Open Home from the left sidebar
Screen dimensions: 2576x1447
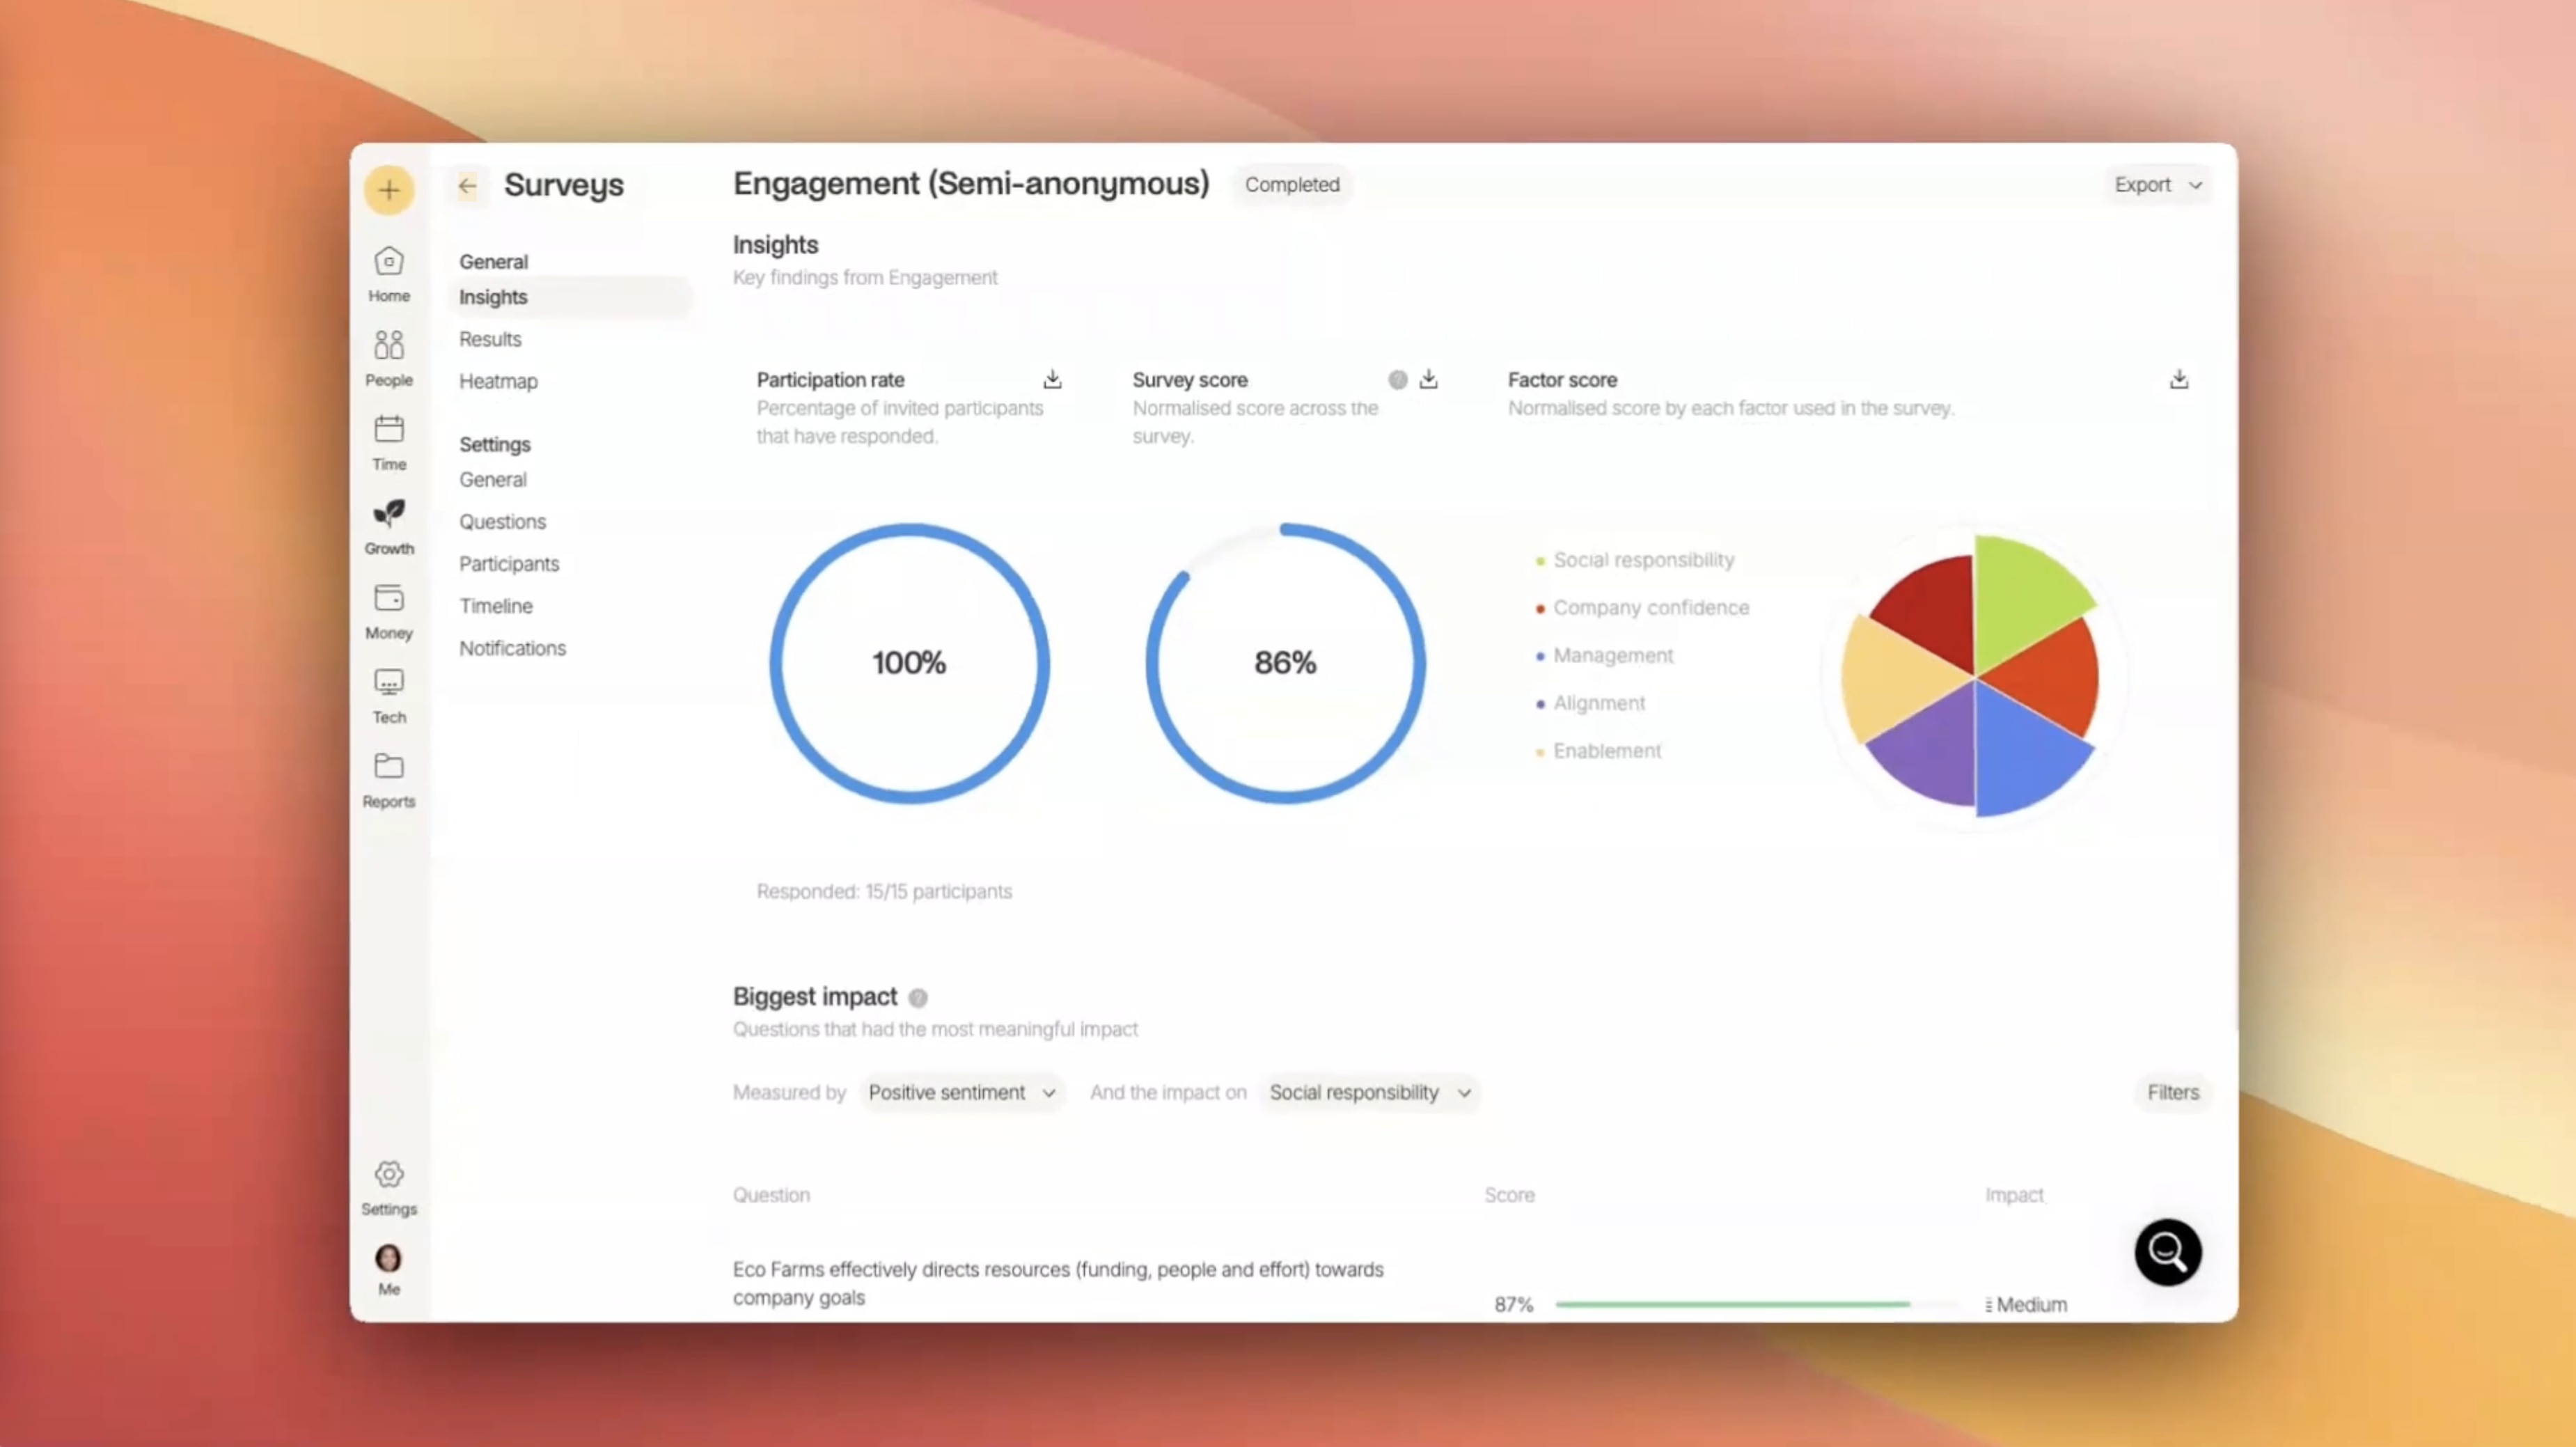(389, 274)
